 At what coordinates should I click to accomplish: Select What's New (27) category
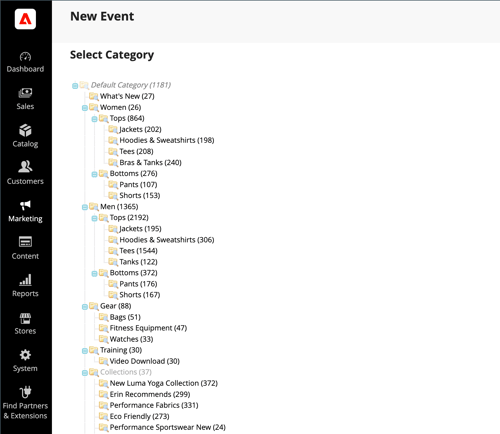tap(127, 96)
